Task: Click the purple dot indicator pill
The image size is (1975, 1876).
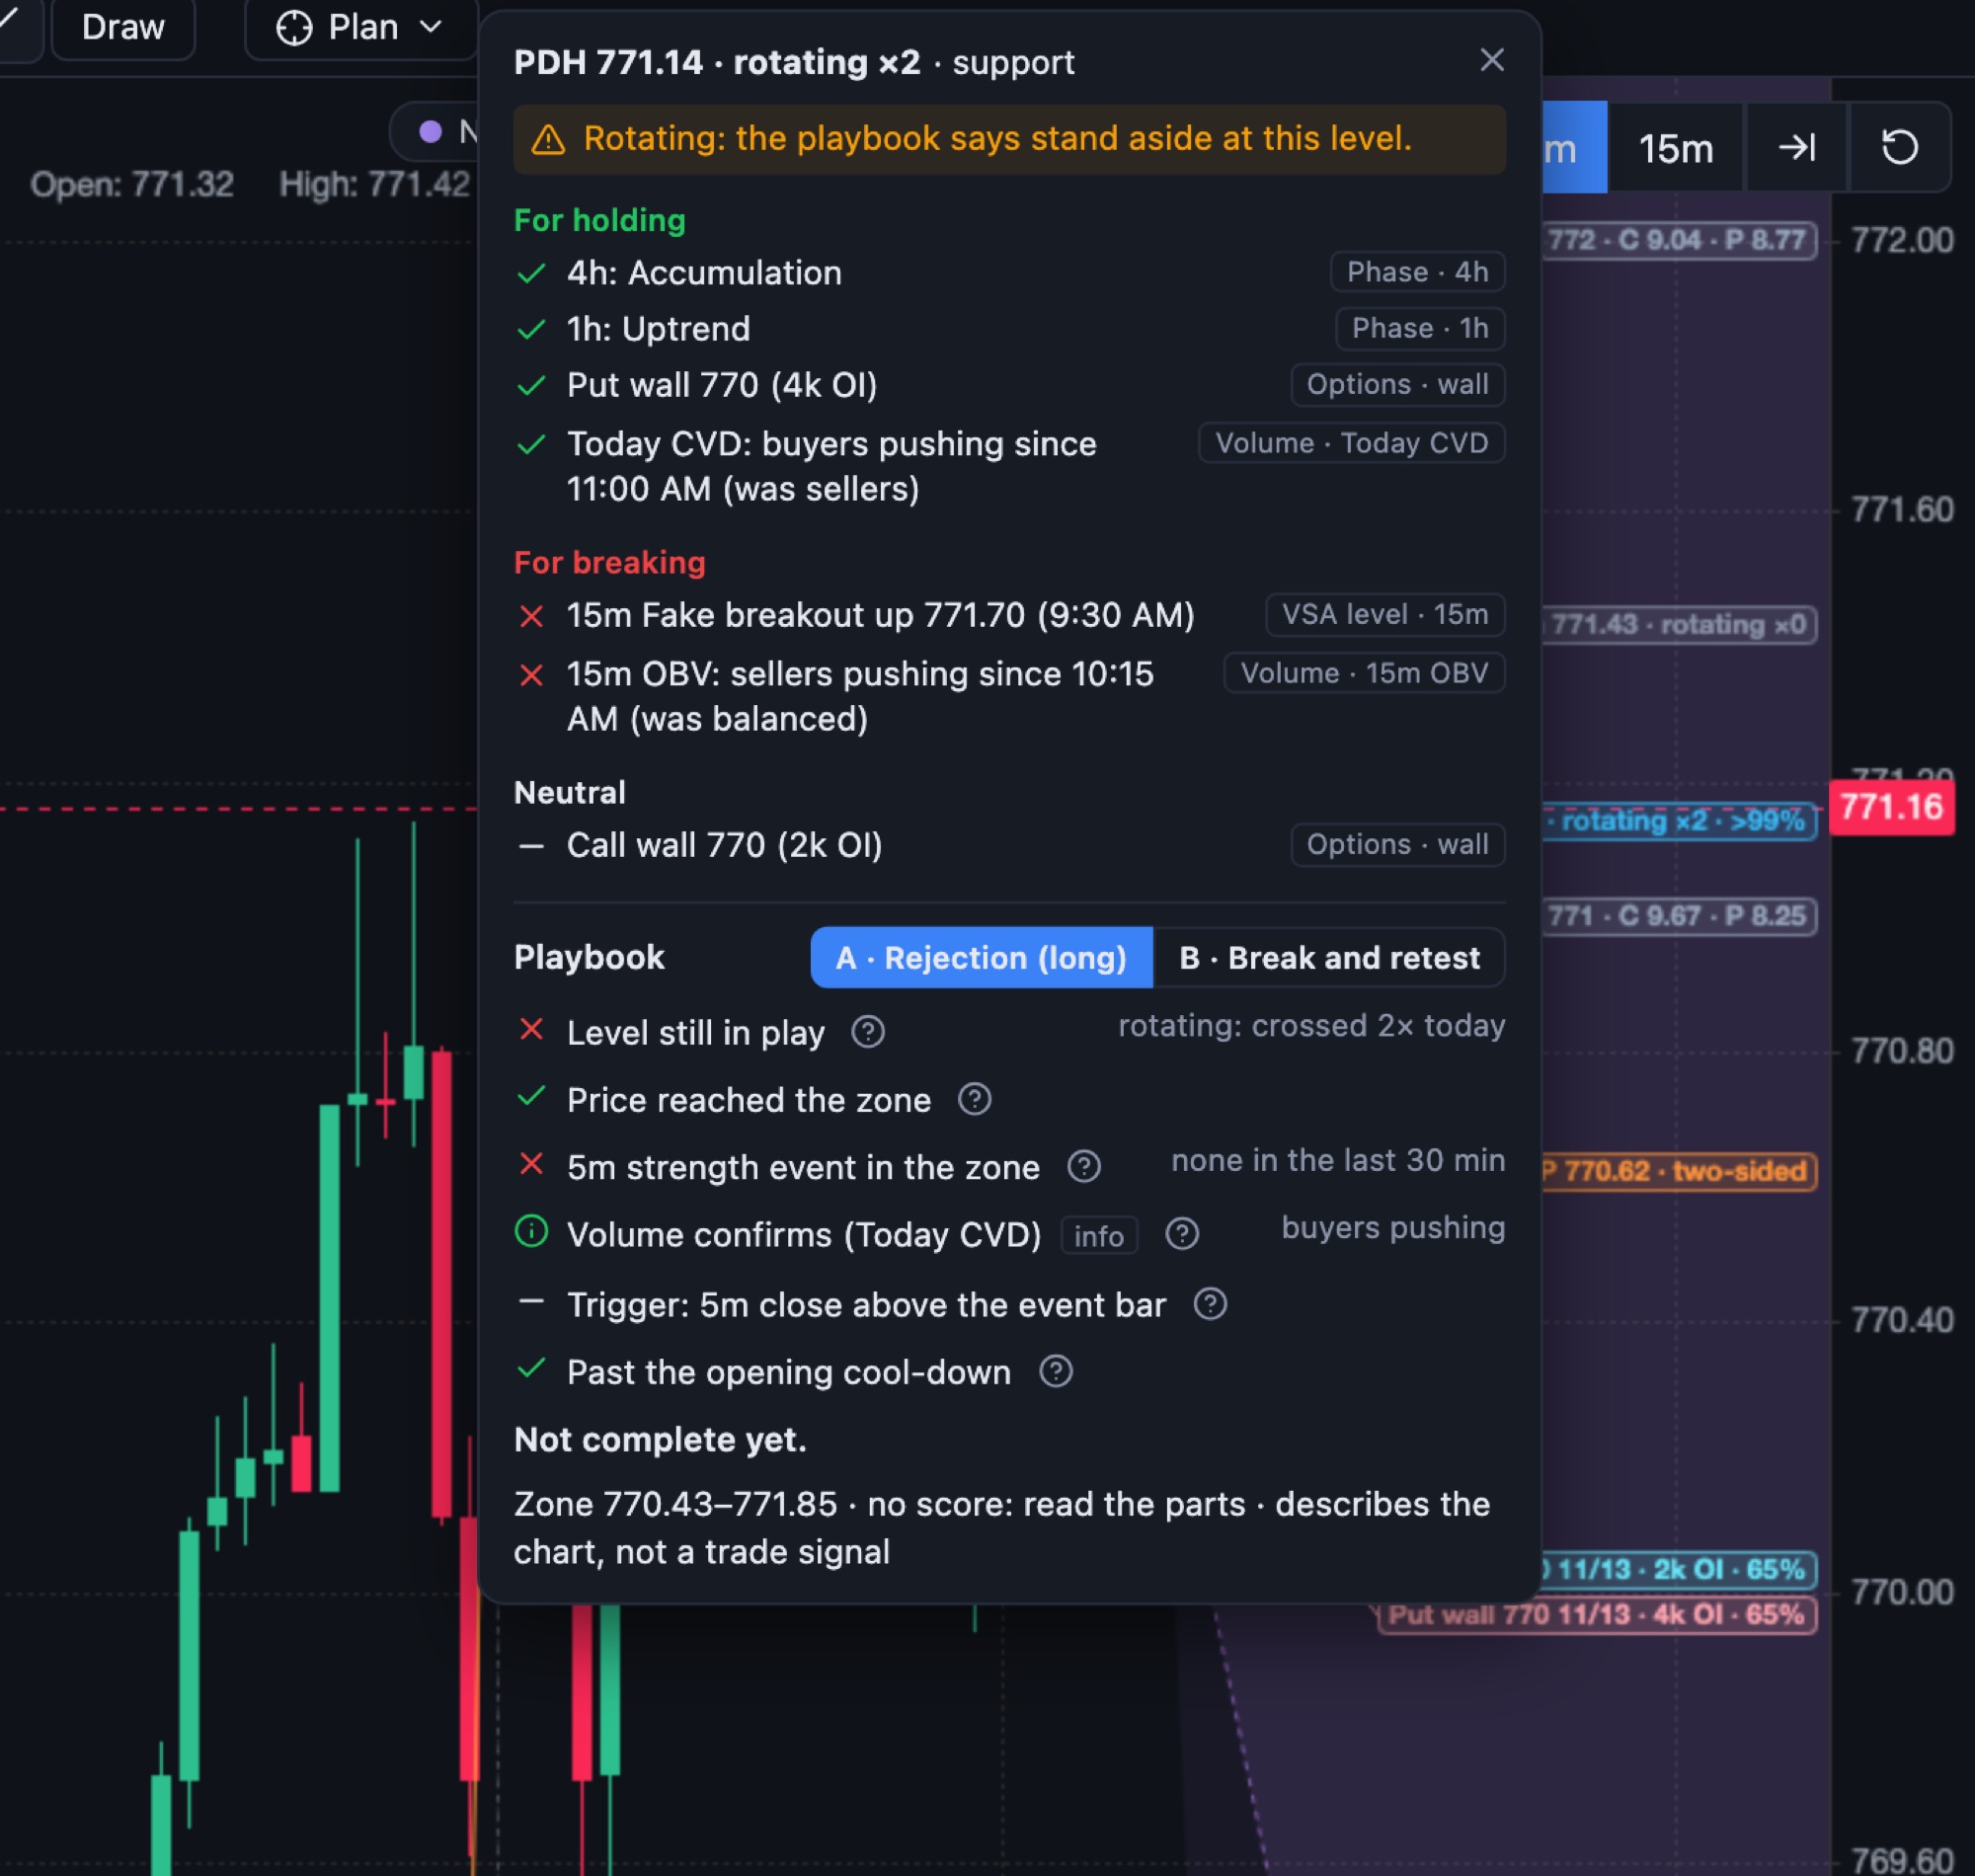Action: 434,131
